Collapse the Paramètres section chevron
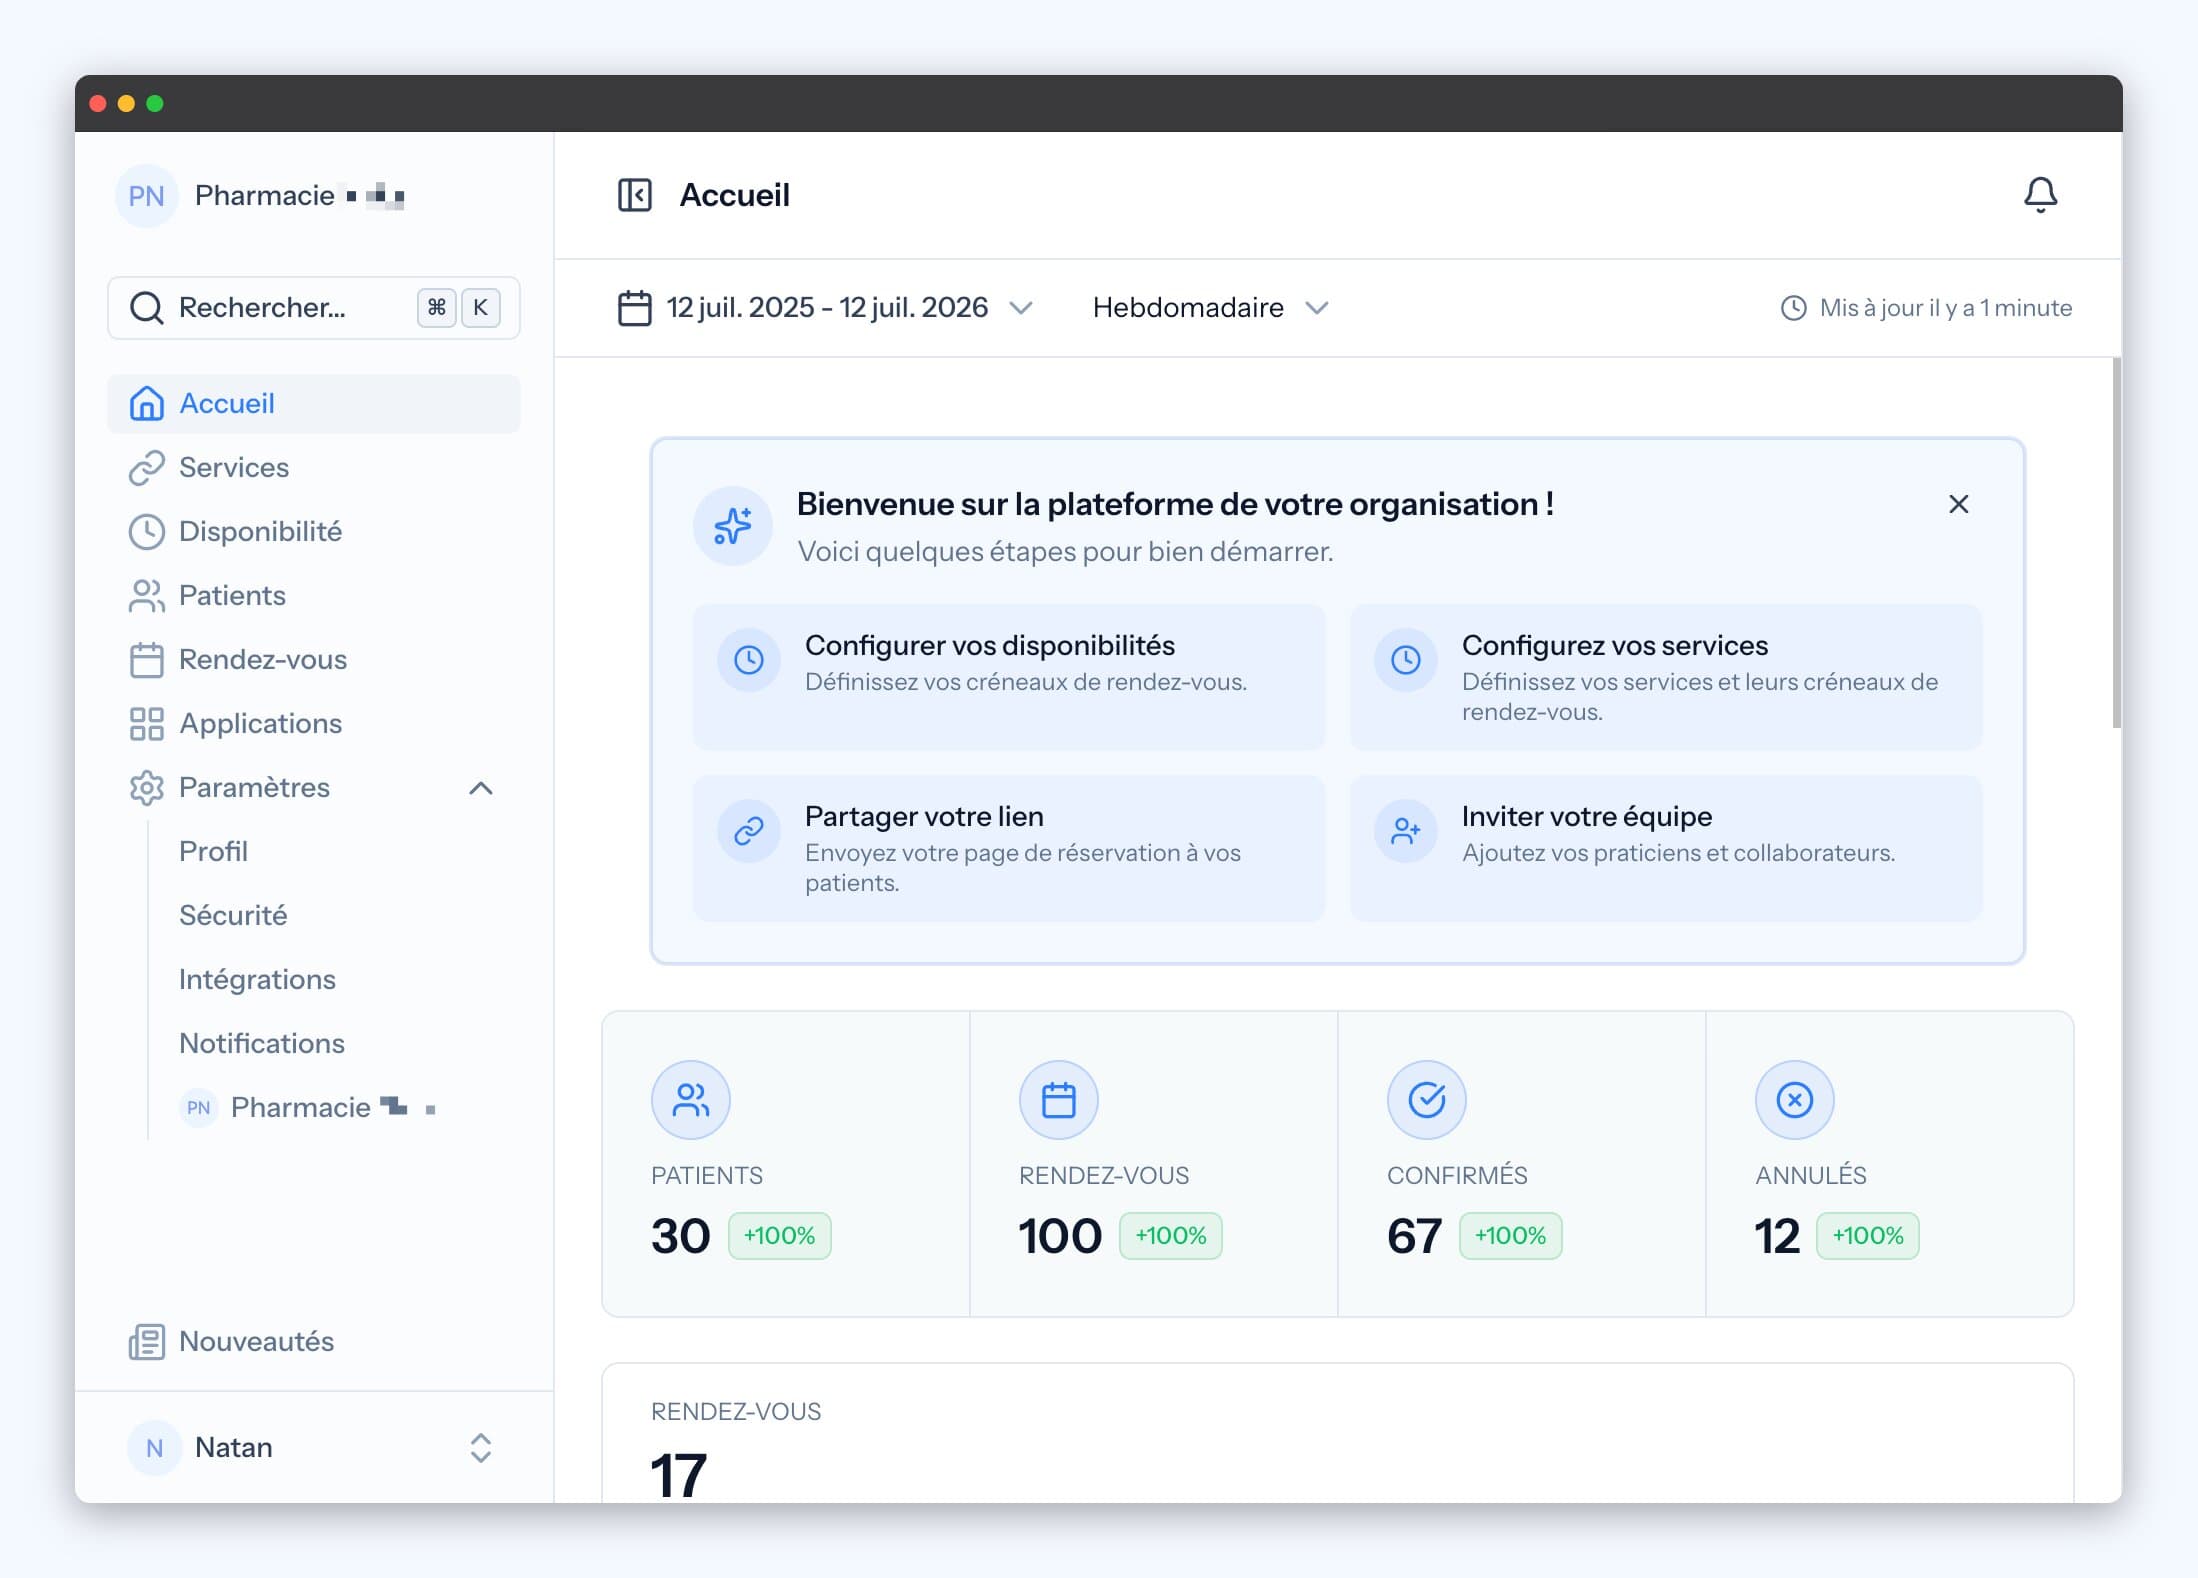This screenshot has height=1578, width=2198. [481, 788]
